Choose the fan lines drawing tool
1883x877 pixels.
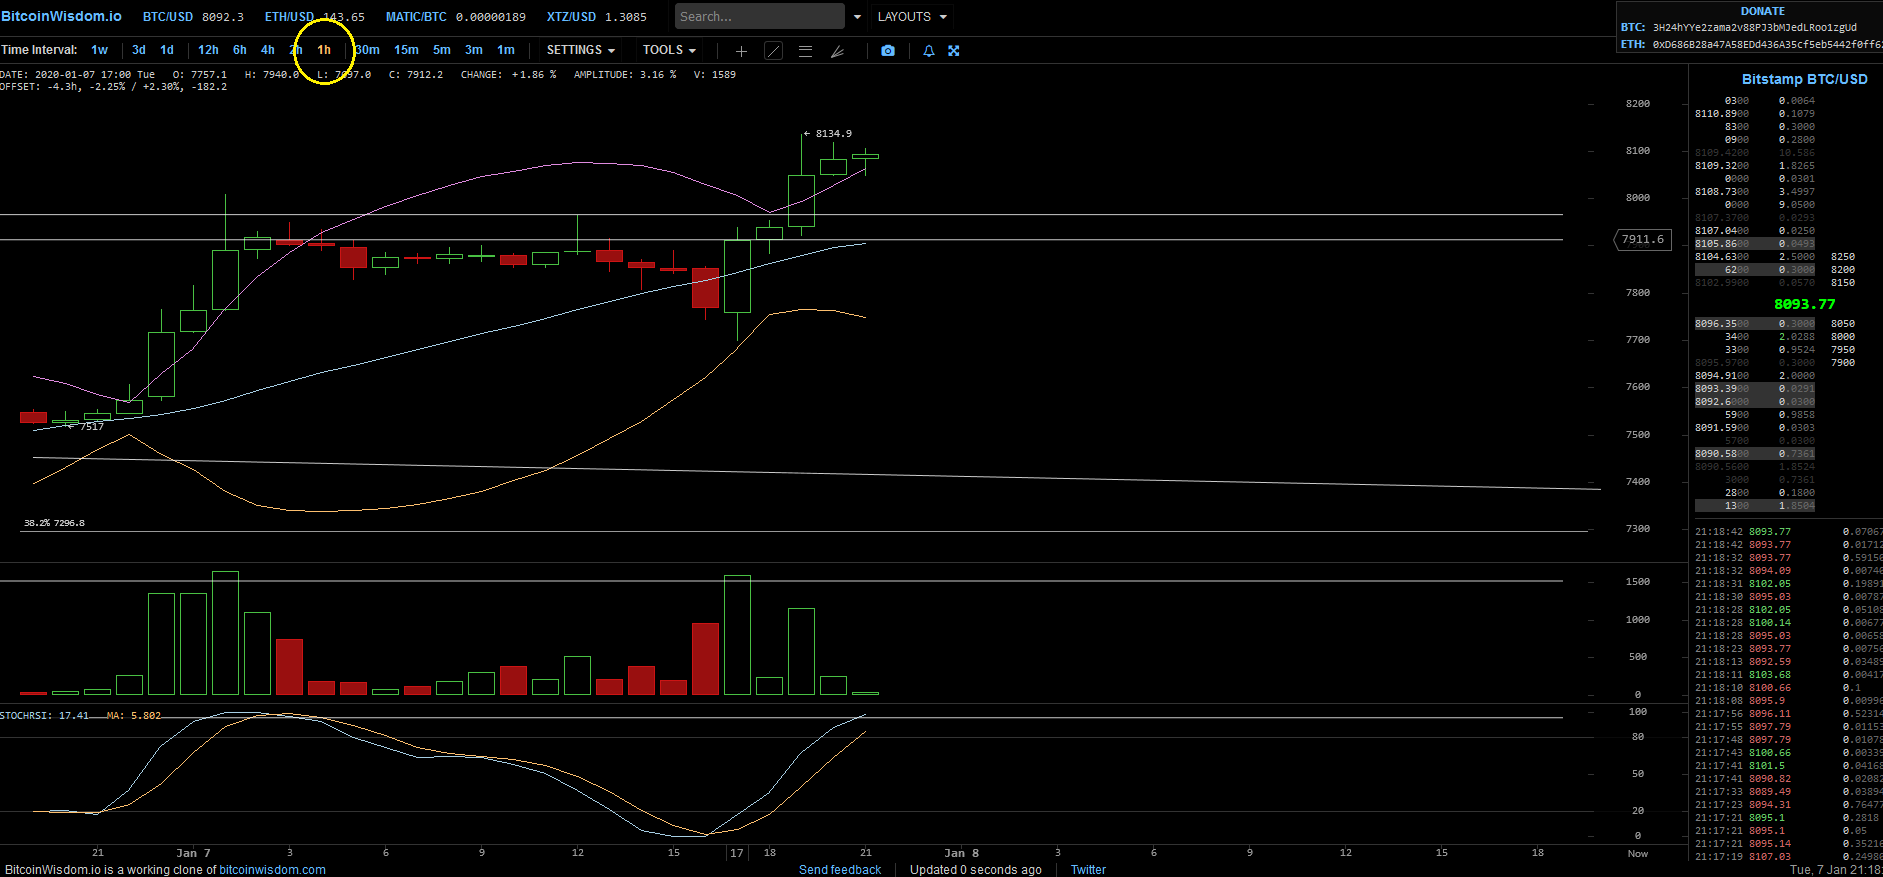point(837,51)
